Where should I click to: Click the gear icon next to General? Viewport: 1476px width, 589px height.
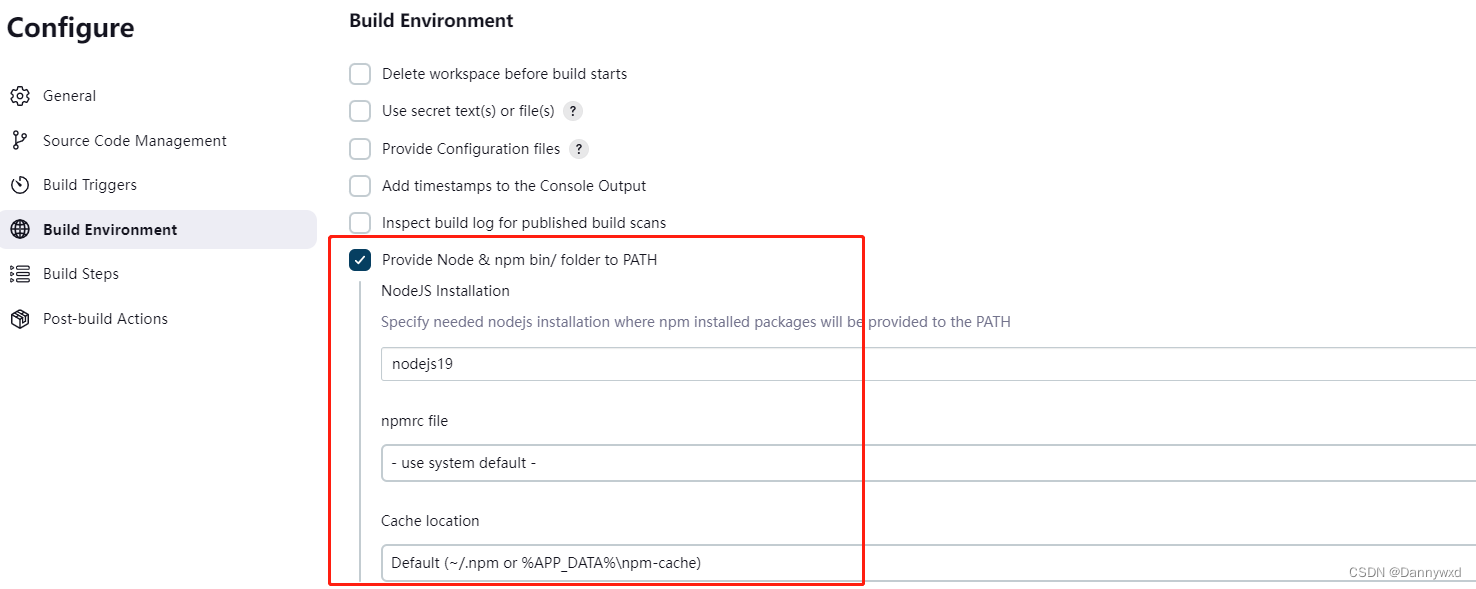(x=18, y=95)
